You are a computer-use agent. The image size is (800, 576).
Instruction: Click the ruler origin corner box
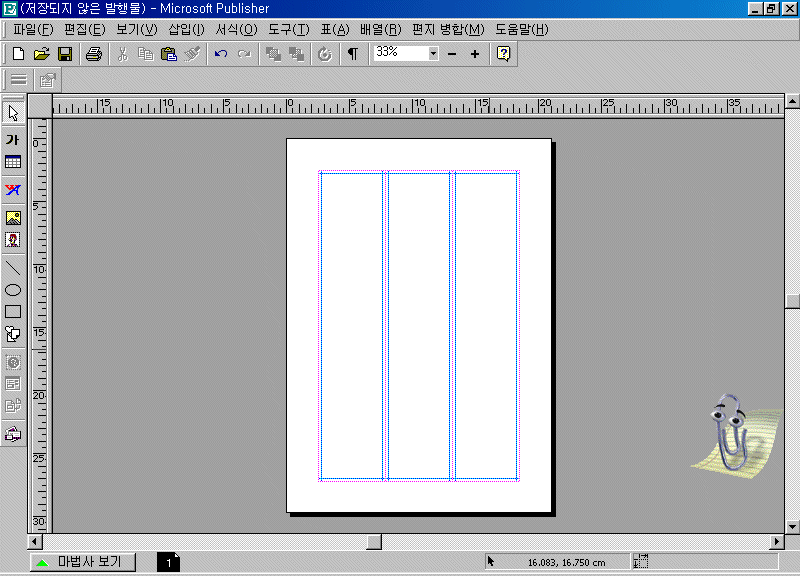(40, 106)
